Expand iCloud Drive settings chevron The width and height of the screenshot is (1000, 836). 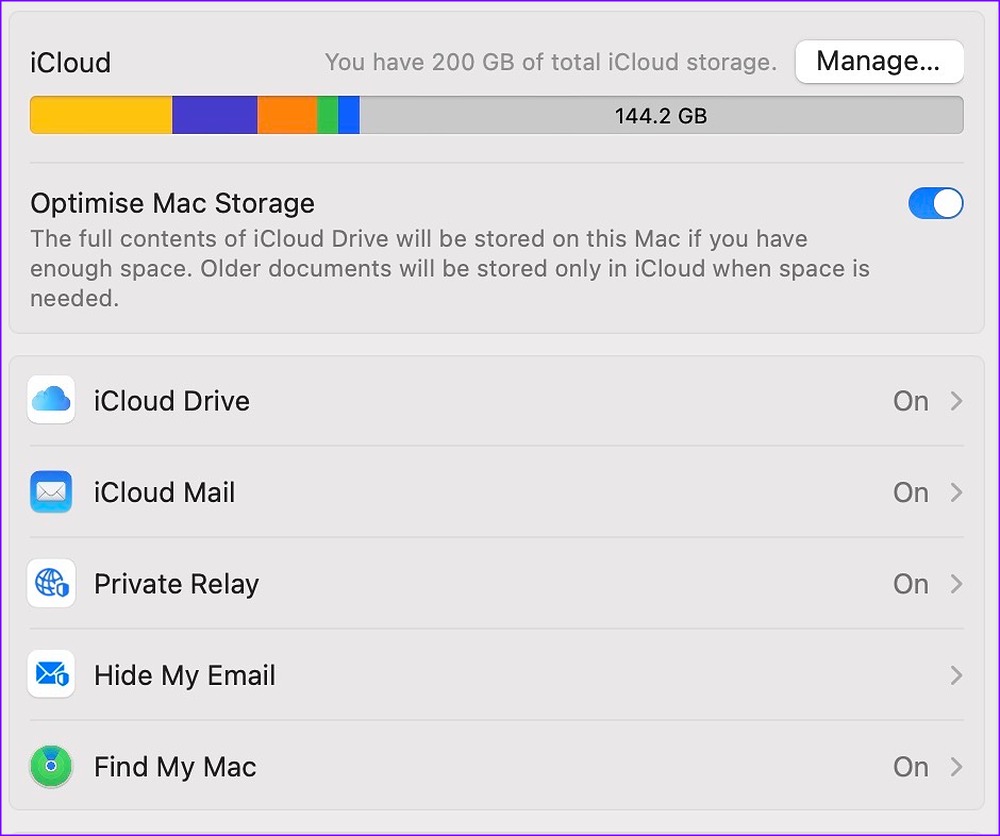click(x=956, y=401)
